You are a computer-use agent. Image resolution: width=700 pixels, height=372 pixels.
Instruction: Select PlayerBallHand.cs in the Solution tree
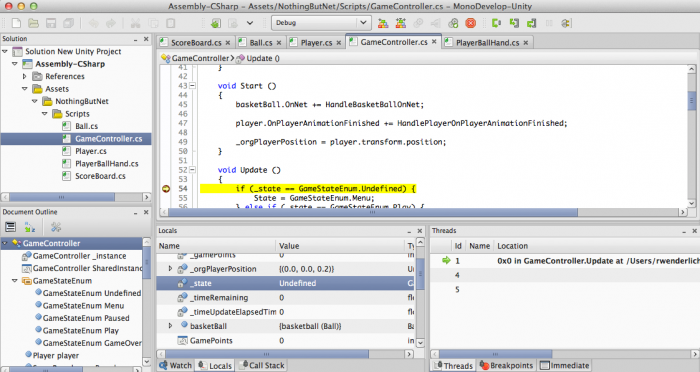100,163
